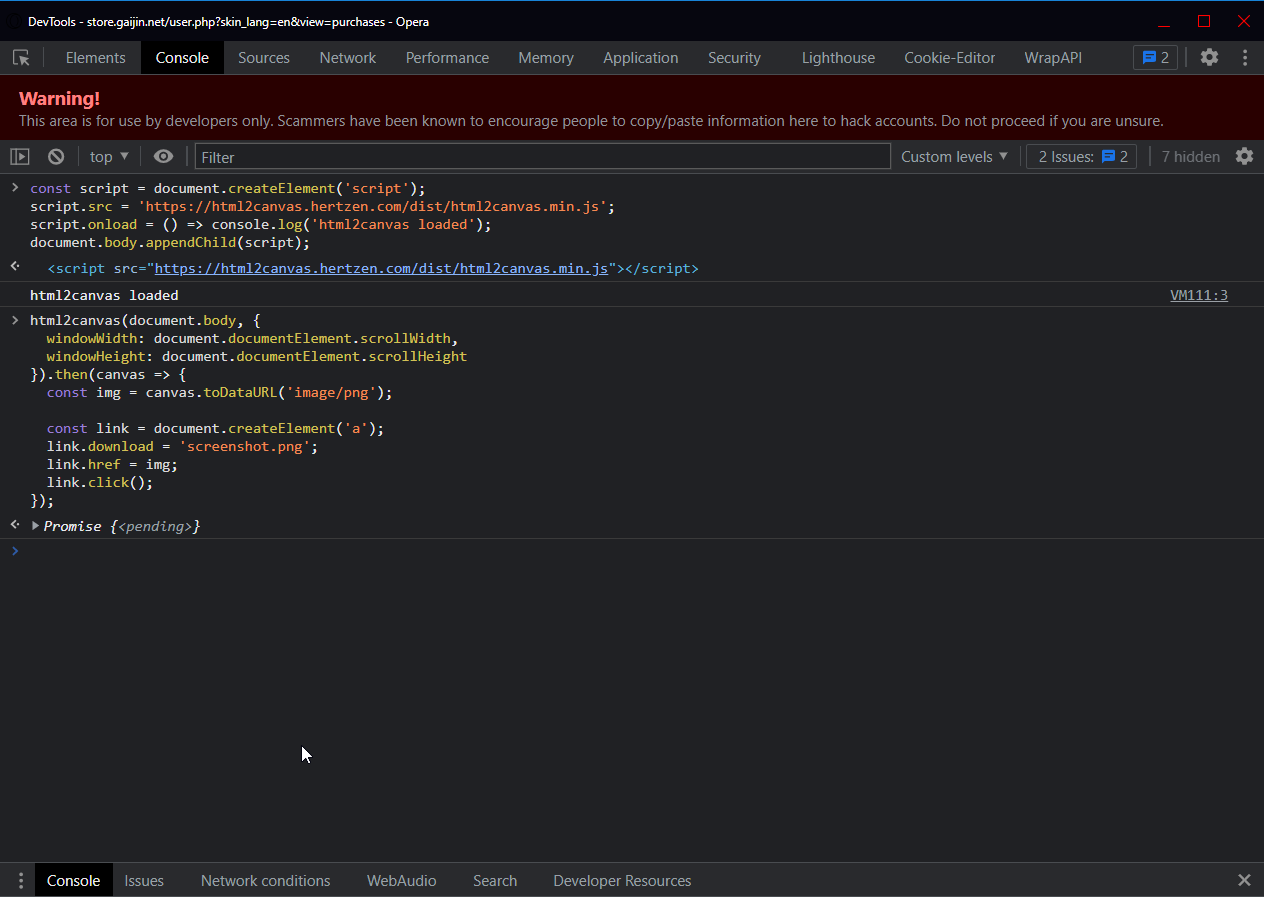1264x897 pixels.
Task: Open Developer Resources drawer tab
Action: click(622, 880)
